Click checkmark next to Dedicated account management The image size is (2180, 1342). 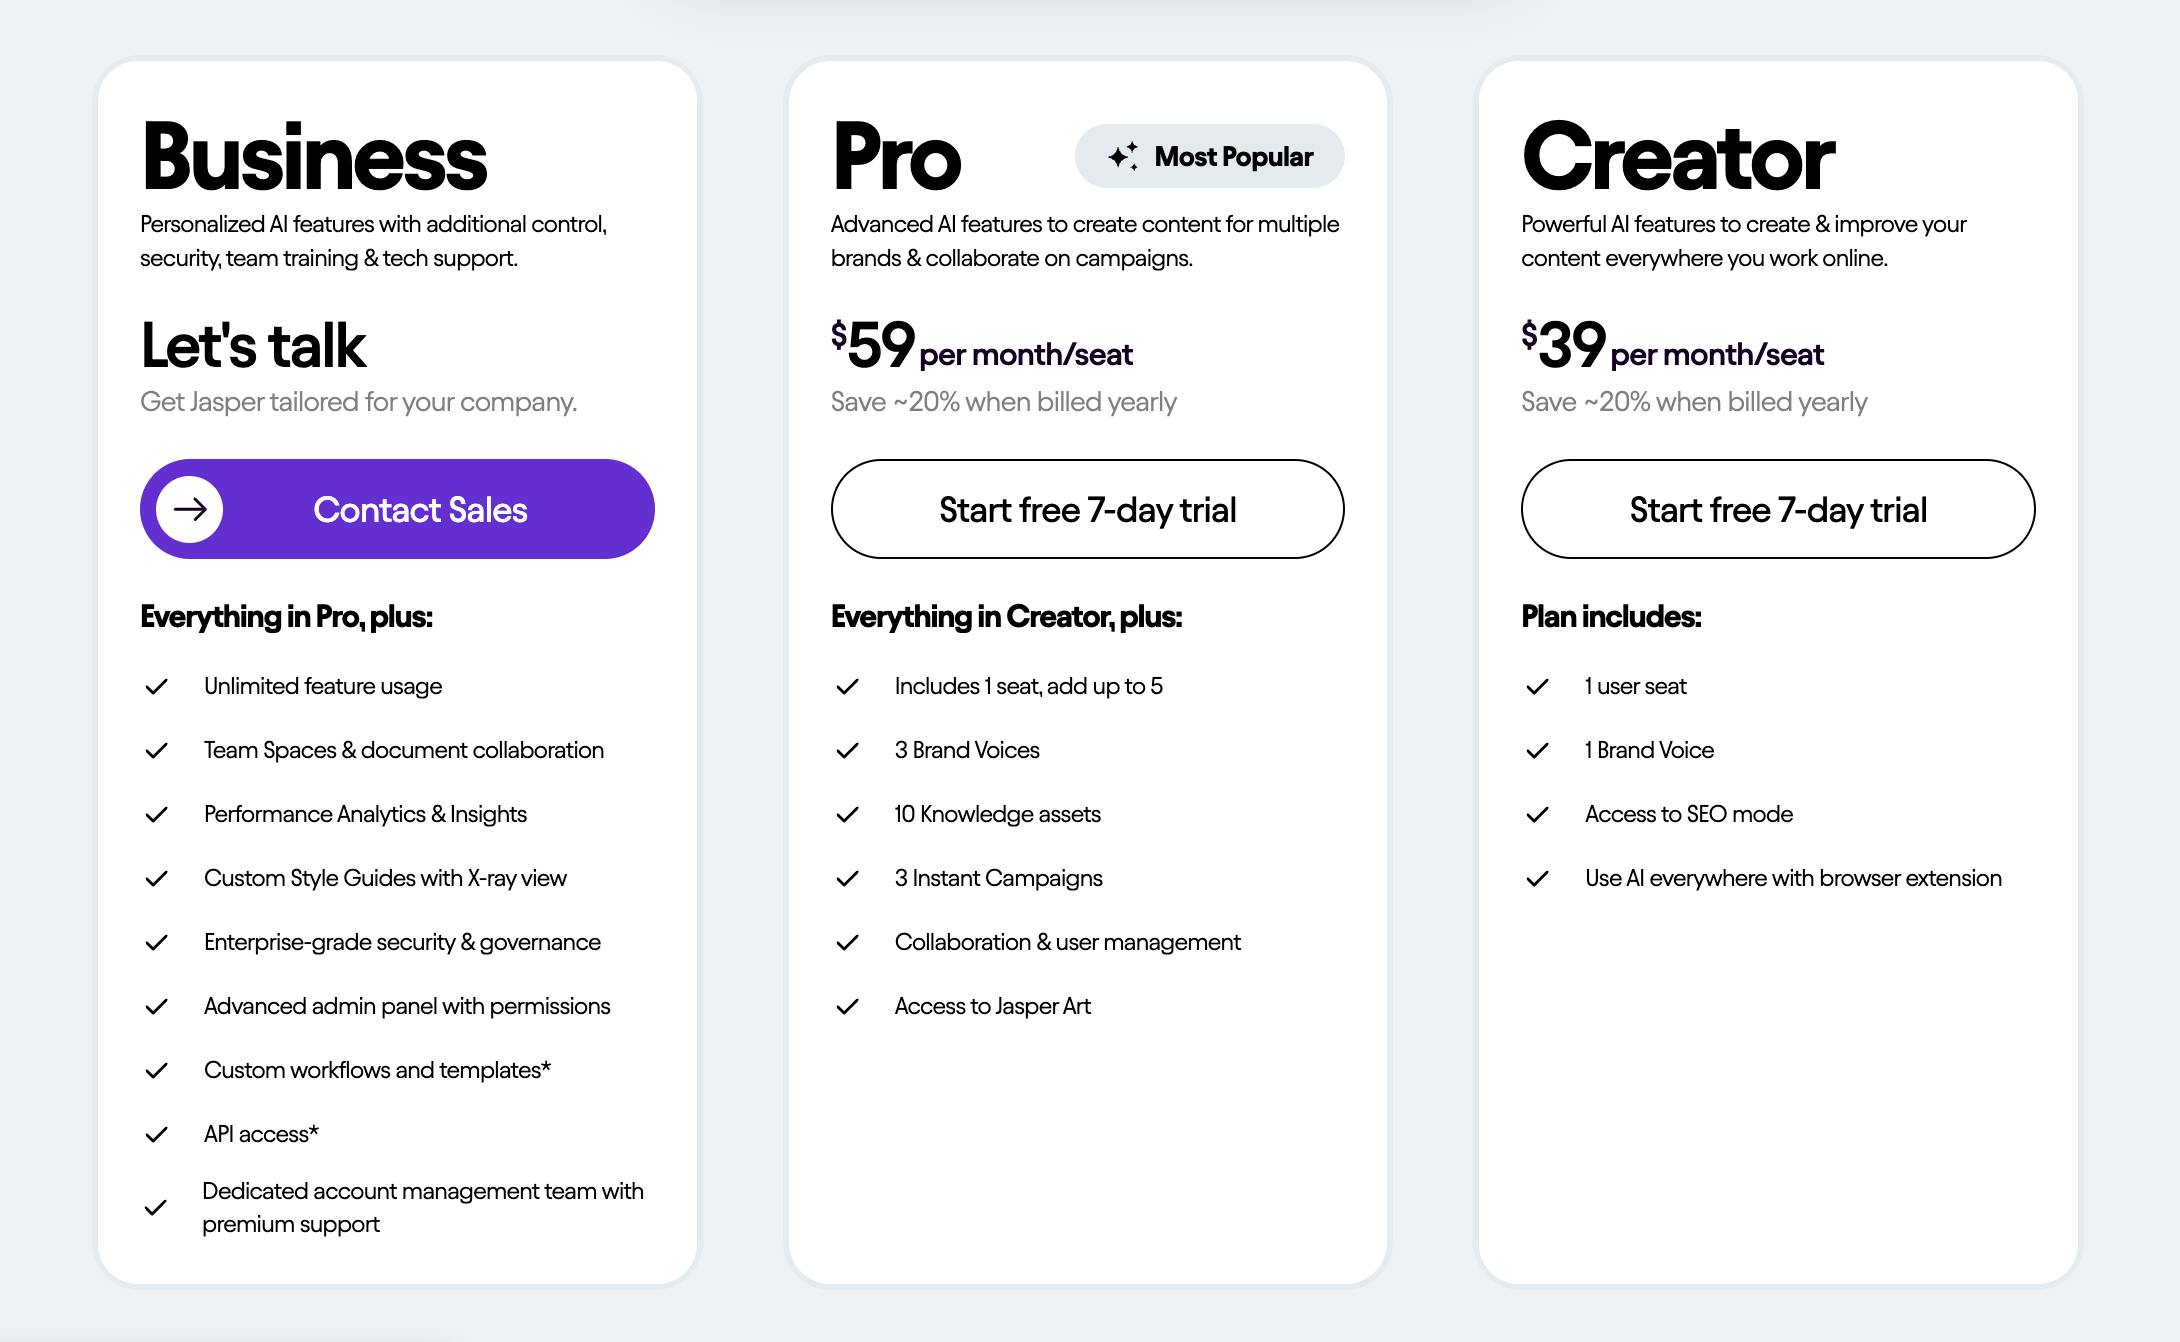[x=156, y=1208]
